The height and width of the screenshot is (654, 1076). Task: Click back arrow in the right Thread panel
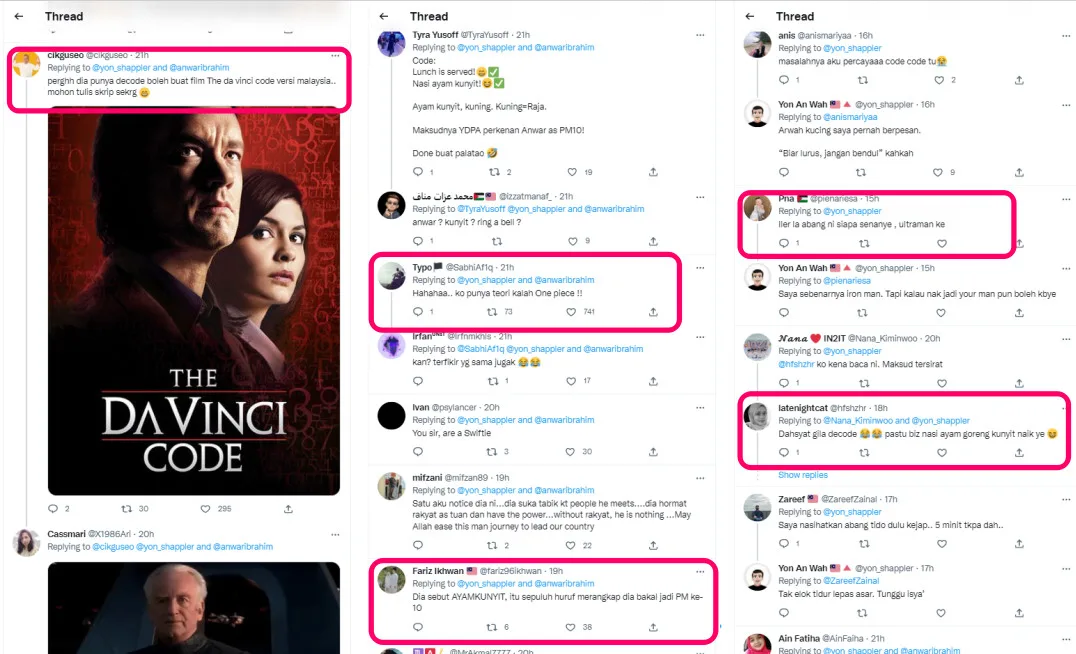pyautogui.click(x=750, y=16)
